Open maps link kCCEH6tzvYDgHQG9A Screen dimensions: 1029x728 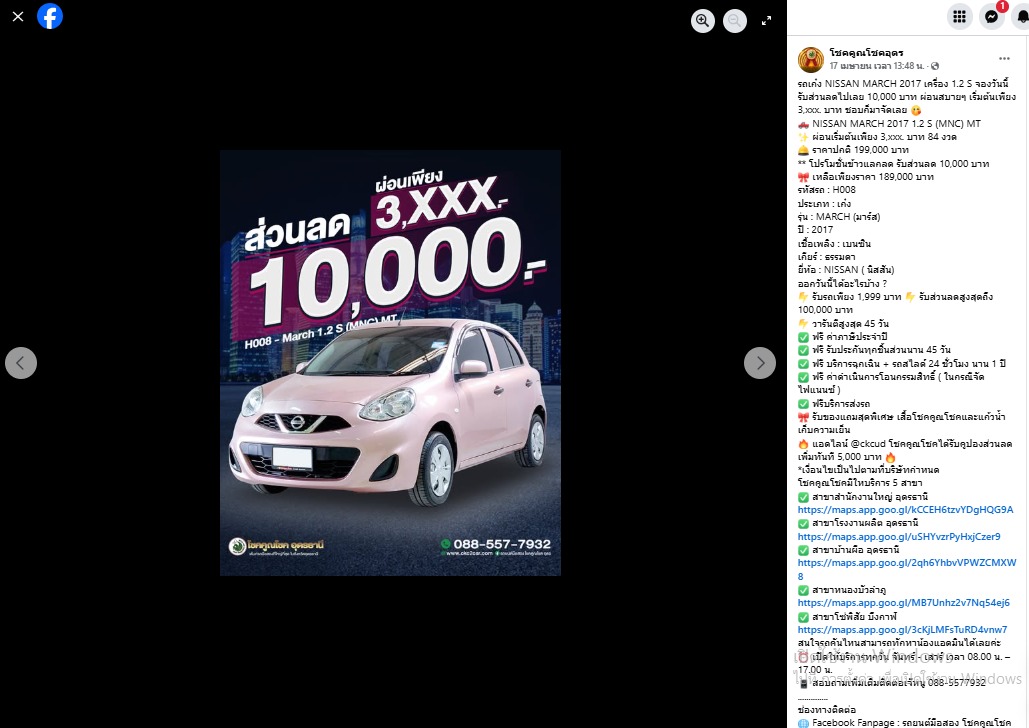[x=906, y=509]
